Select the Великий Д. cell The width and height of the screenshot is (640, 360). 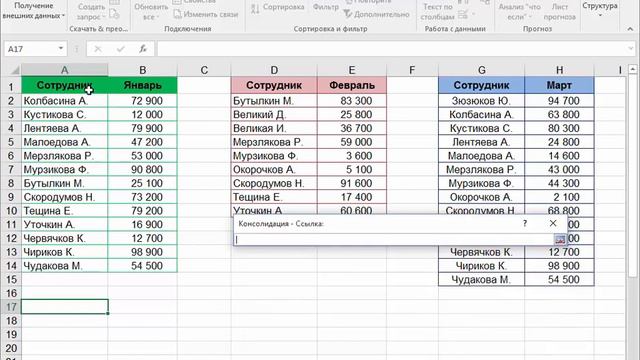(x=274, y=115)
